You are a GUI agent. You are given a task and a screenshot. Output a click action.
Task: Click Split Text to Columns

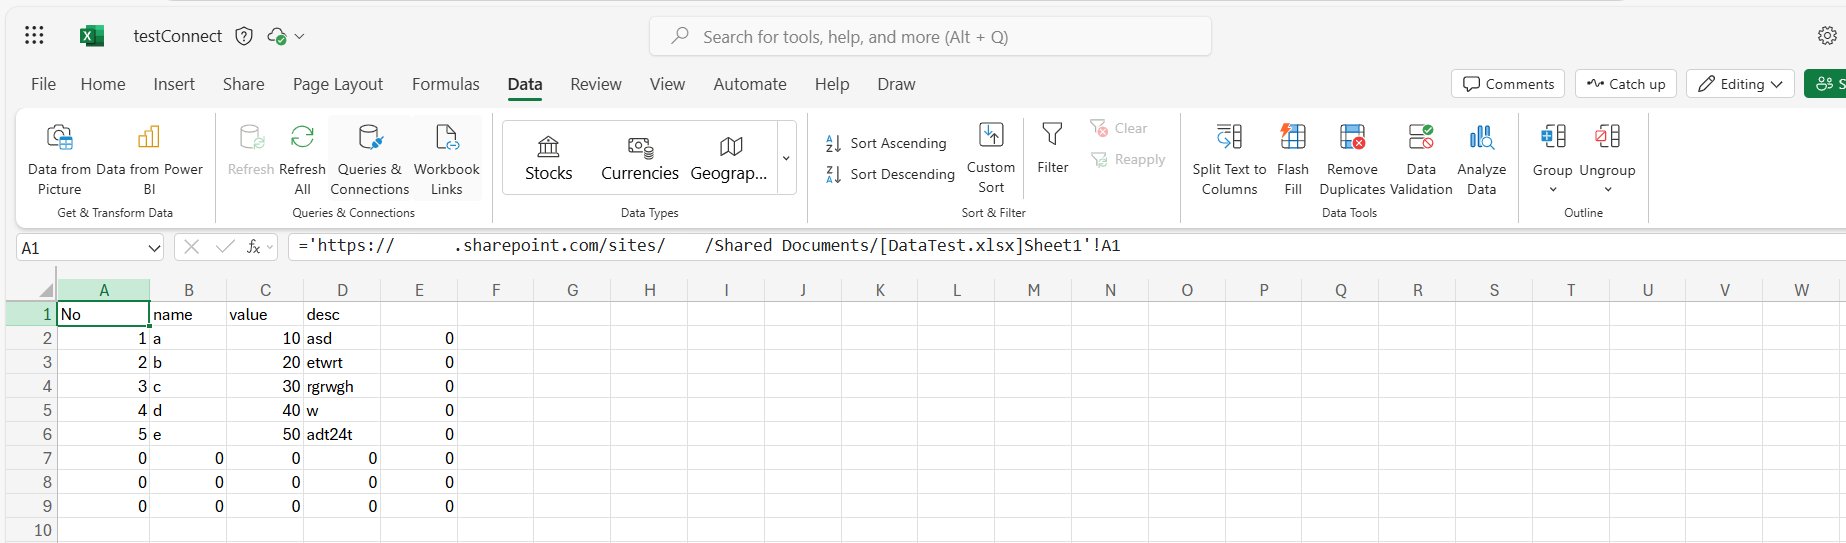pyautogui.click(x=1229, y=161)
